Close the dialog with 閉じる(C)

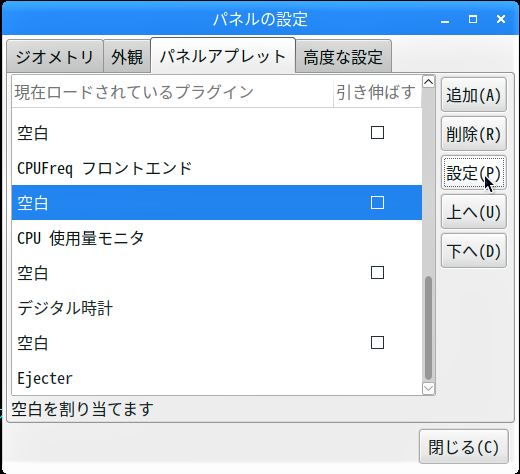(x=464, y=447)
